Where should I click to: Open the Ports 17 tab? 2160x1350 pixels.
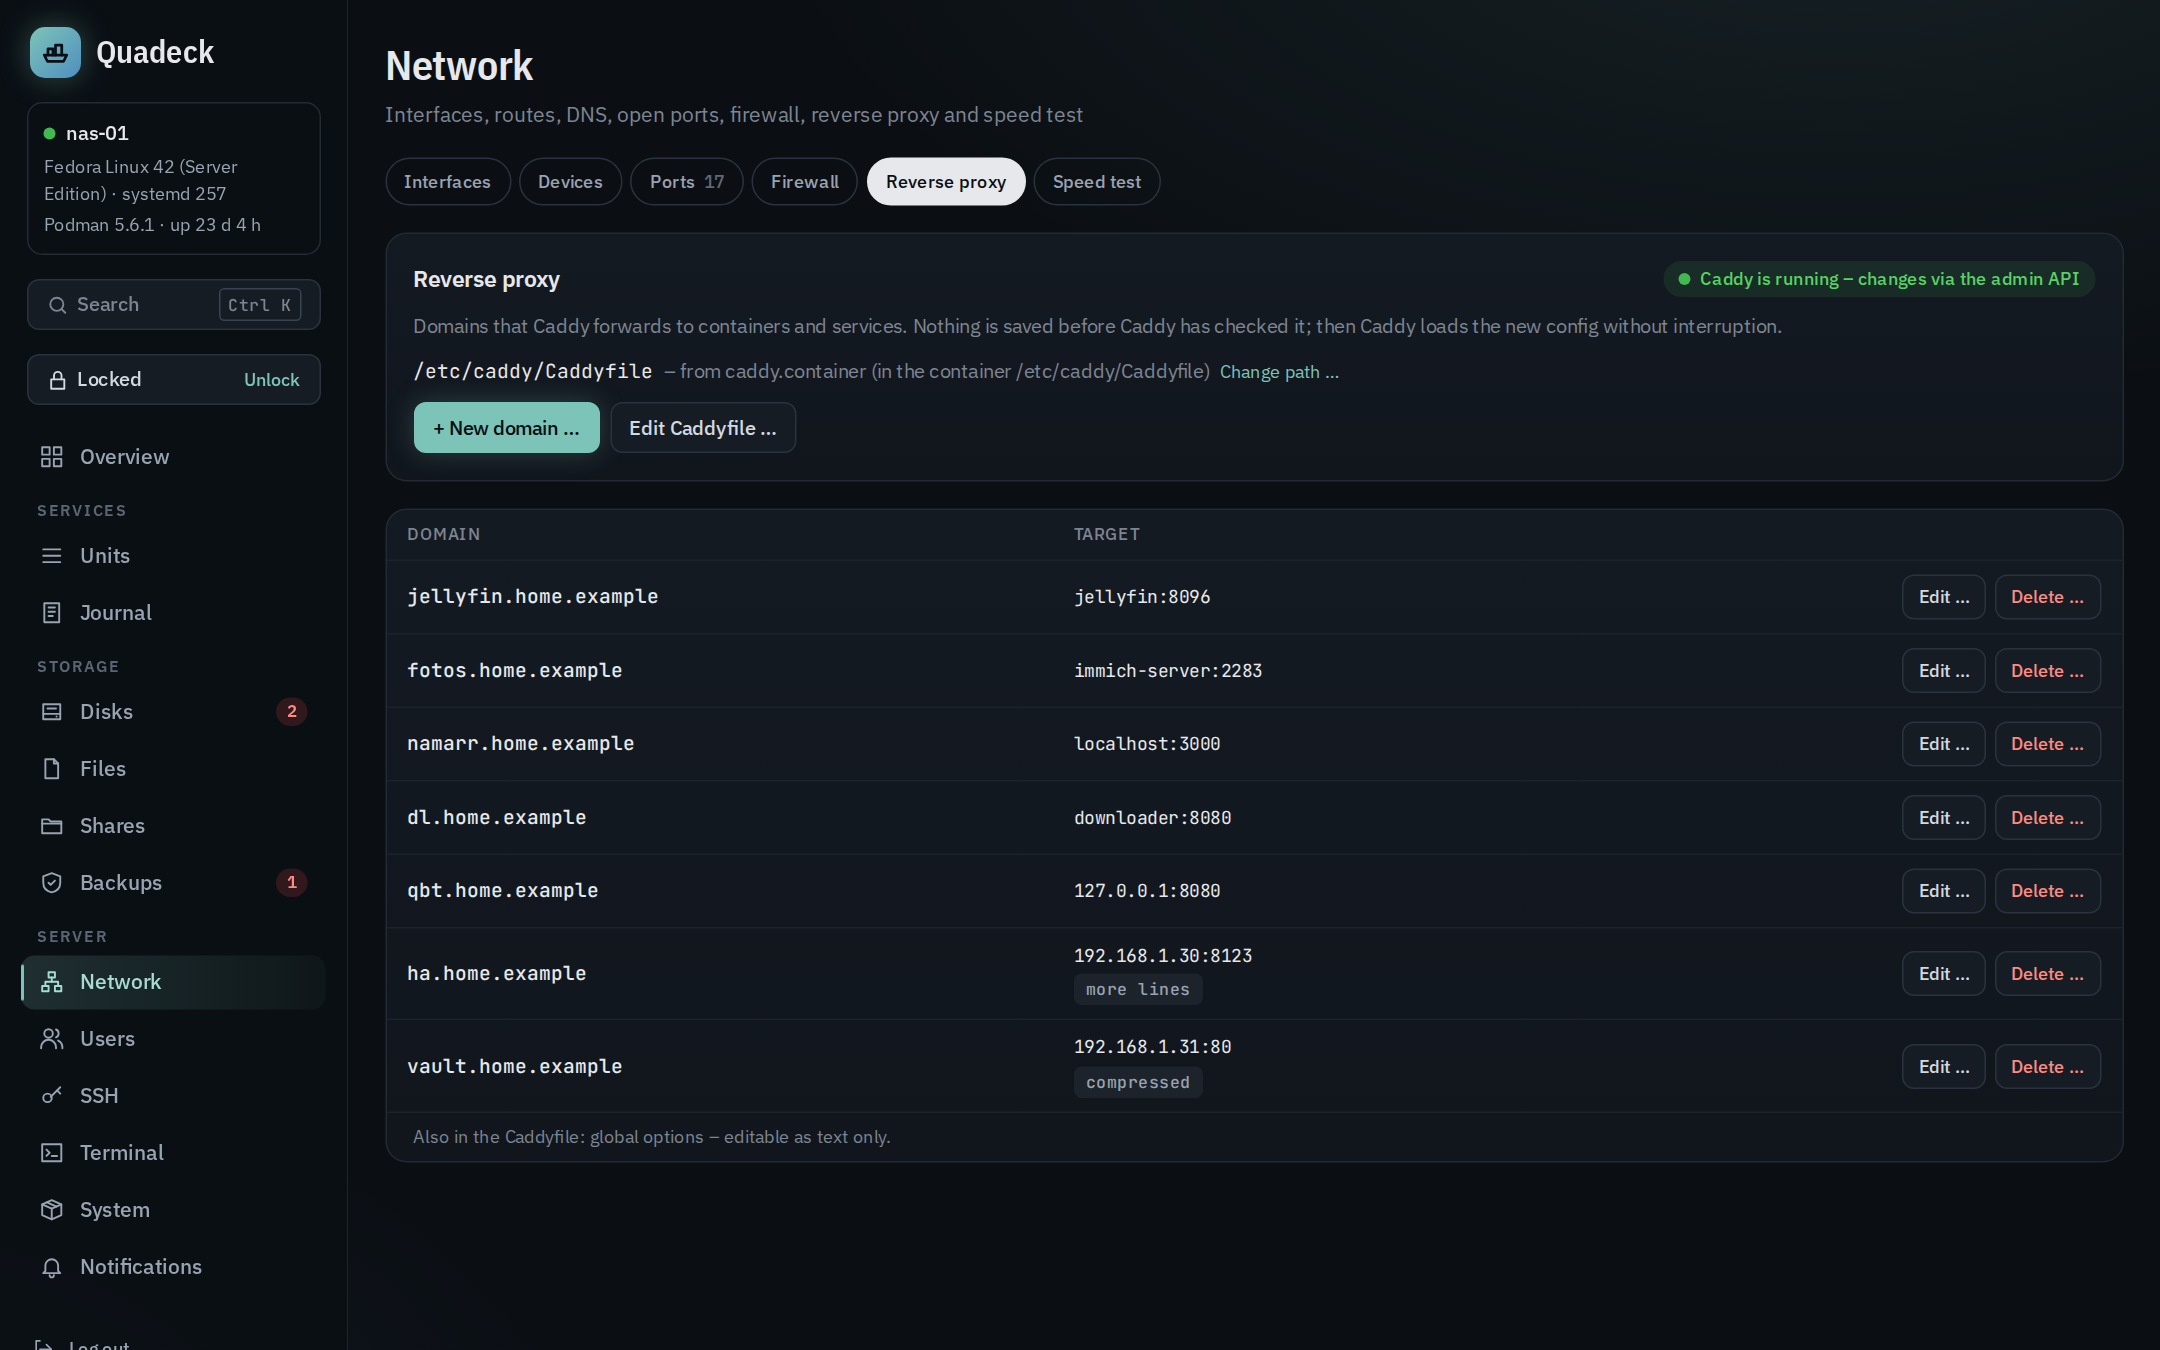coord(686,182)
